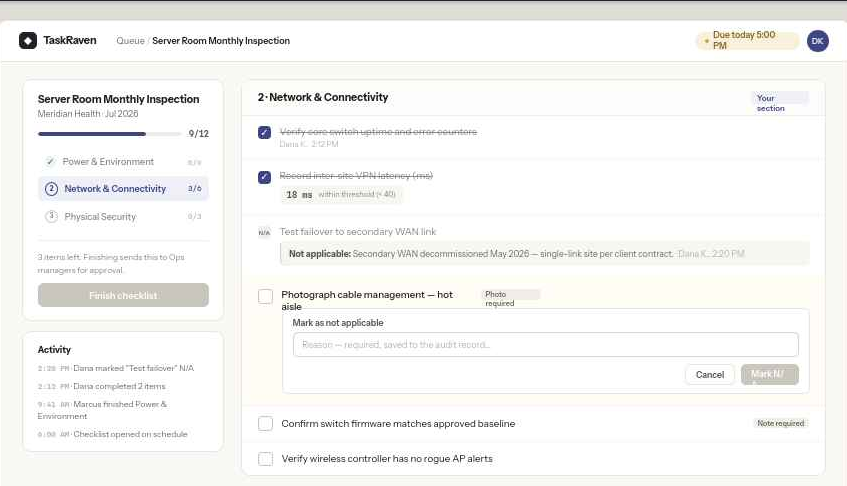Focus the not-applicable Reason input field

pyautogui.click(x=546, y=345)
